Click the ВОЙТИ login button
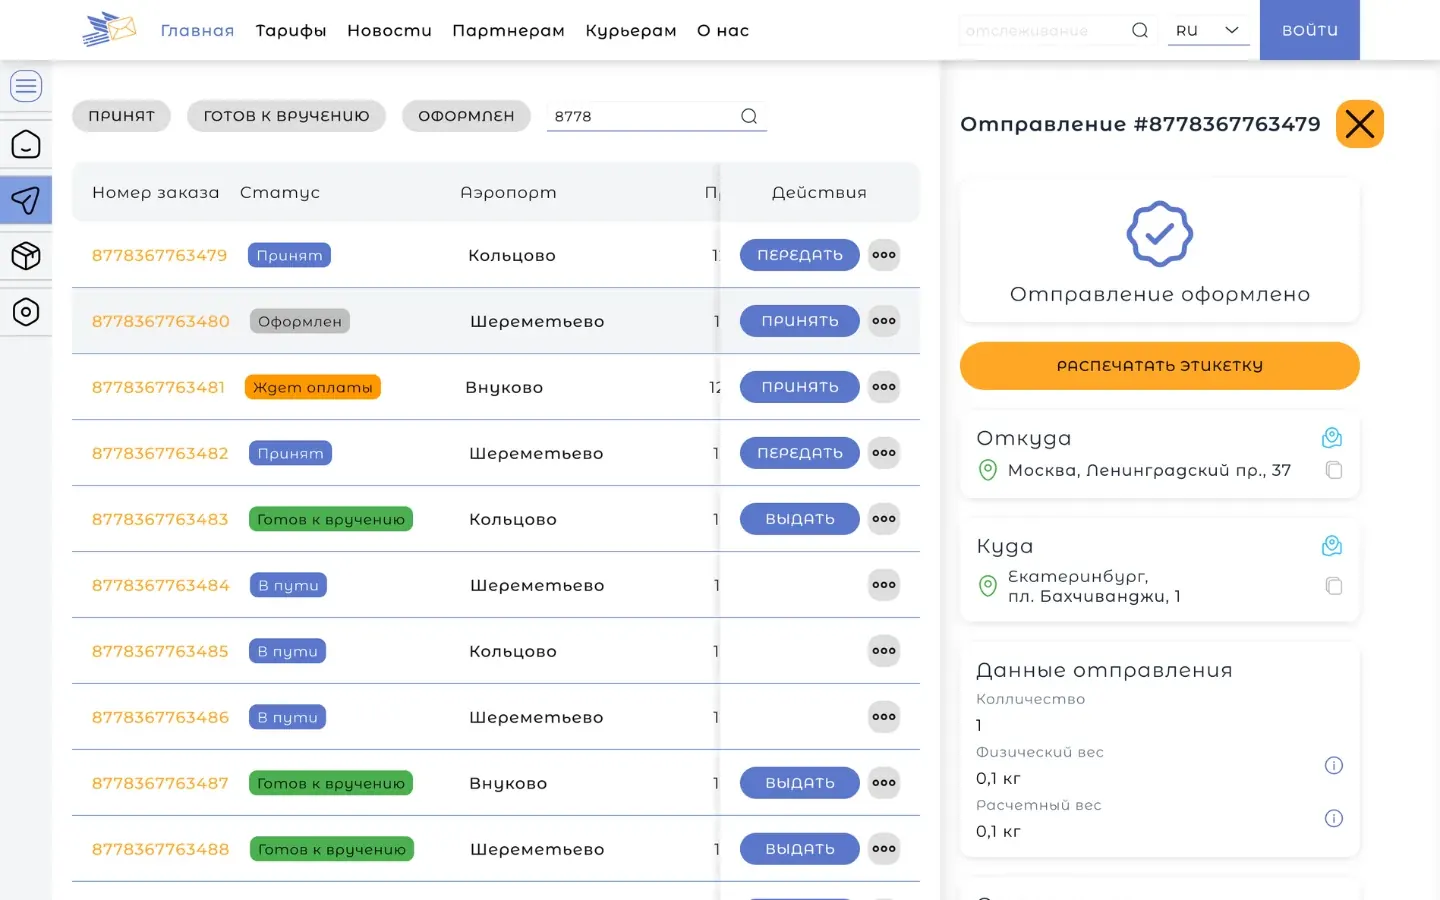This screenshot has height=900, width=1440. tap(1310, 30)
